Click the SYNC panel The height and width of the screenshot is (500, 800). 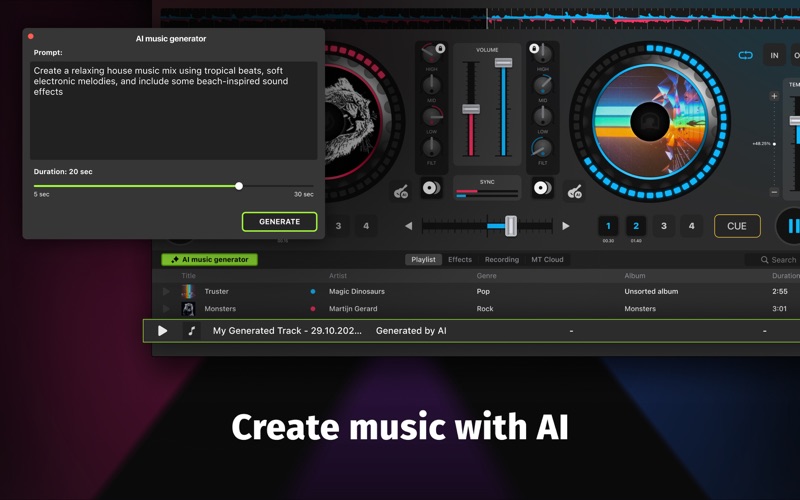487,188
